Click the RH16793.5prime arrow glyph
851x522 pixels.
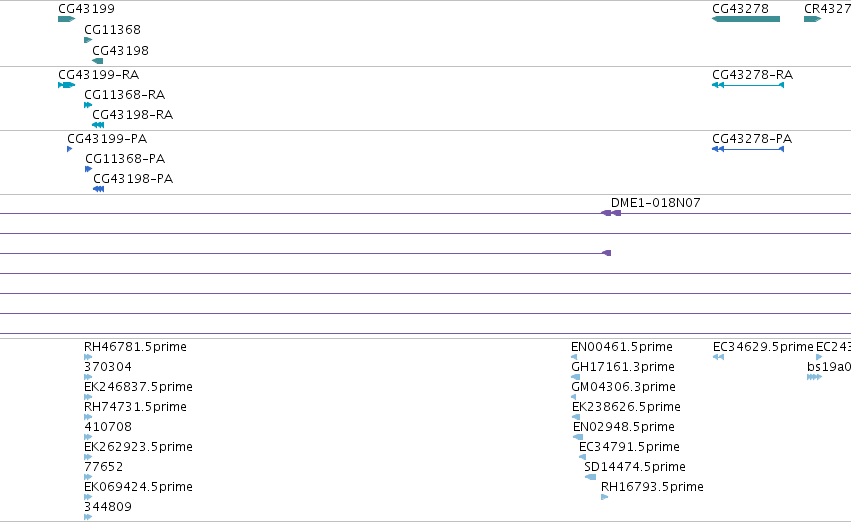click(605, 497)
